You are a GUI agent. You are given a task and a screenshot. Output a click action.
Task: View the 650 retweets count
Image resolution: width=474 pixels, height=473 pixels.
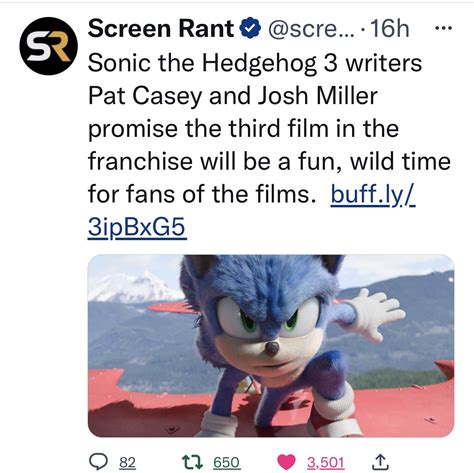226,463
